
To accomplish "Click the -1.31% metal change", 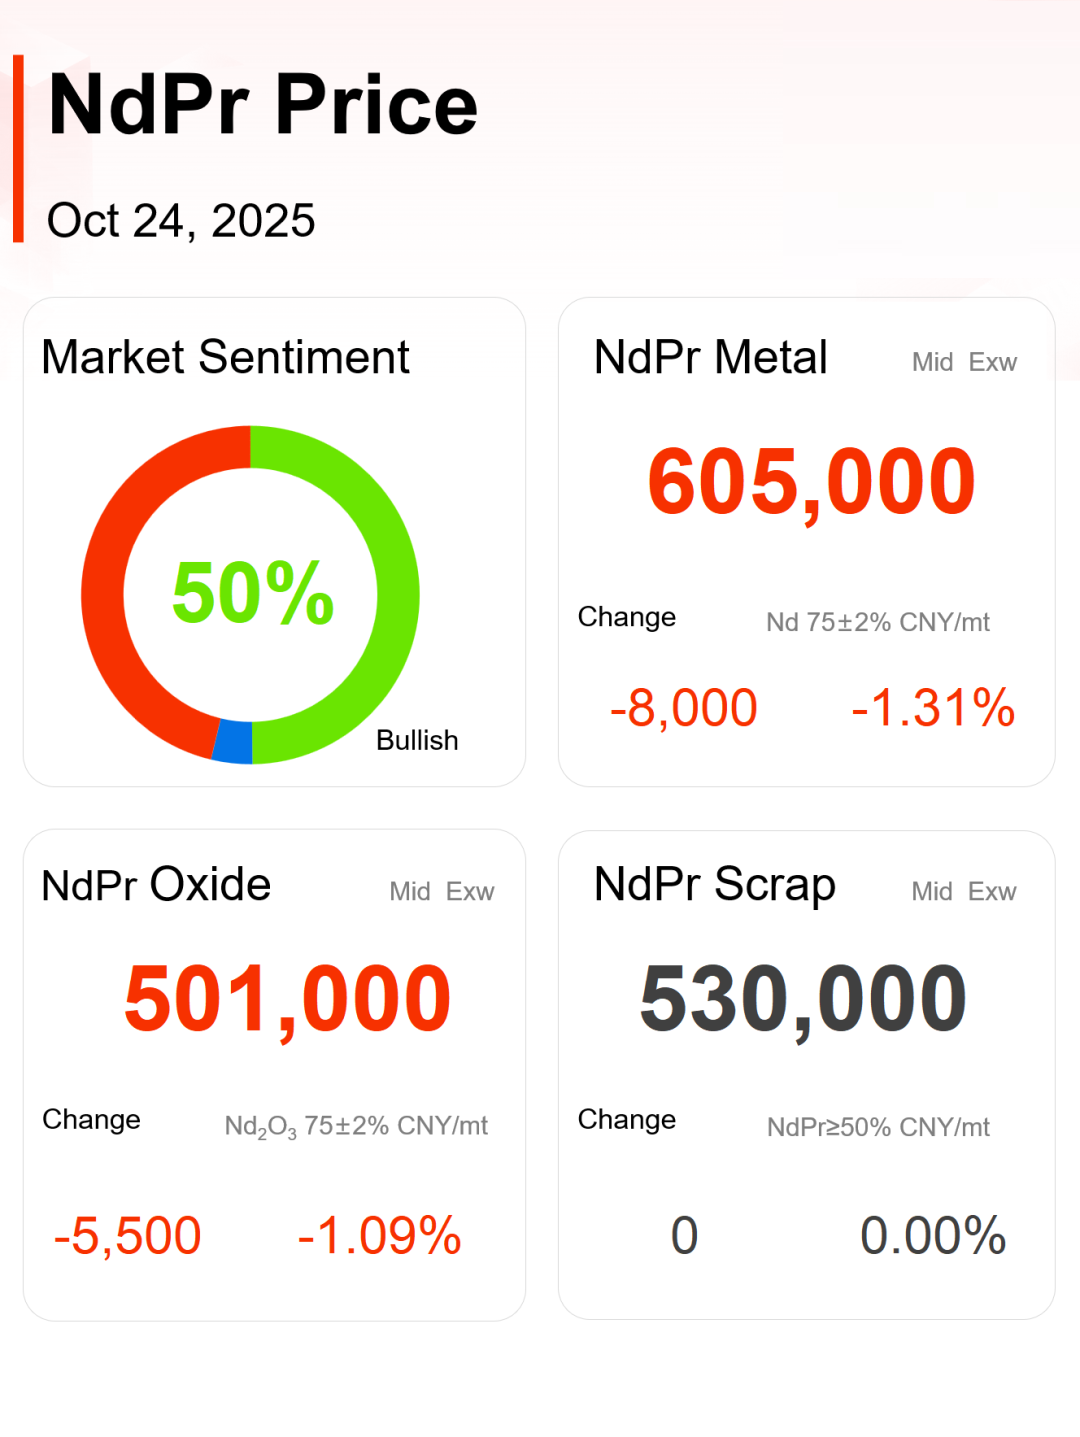I will click(932, 708).
